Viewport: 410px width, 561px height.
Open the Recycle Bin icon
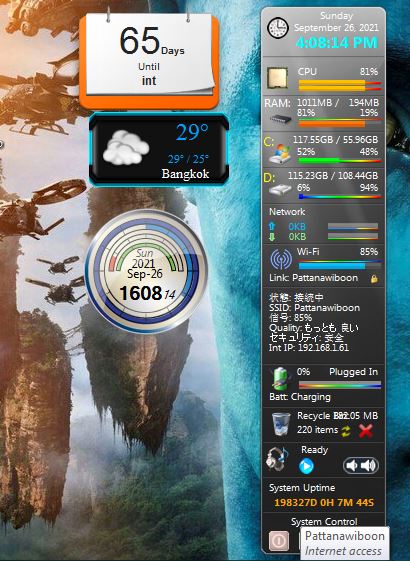click(281, 424)
